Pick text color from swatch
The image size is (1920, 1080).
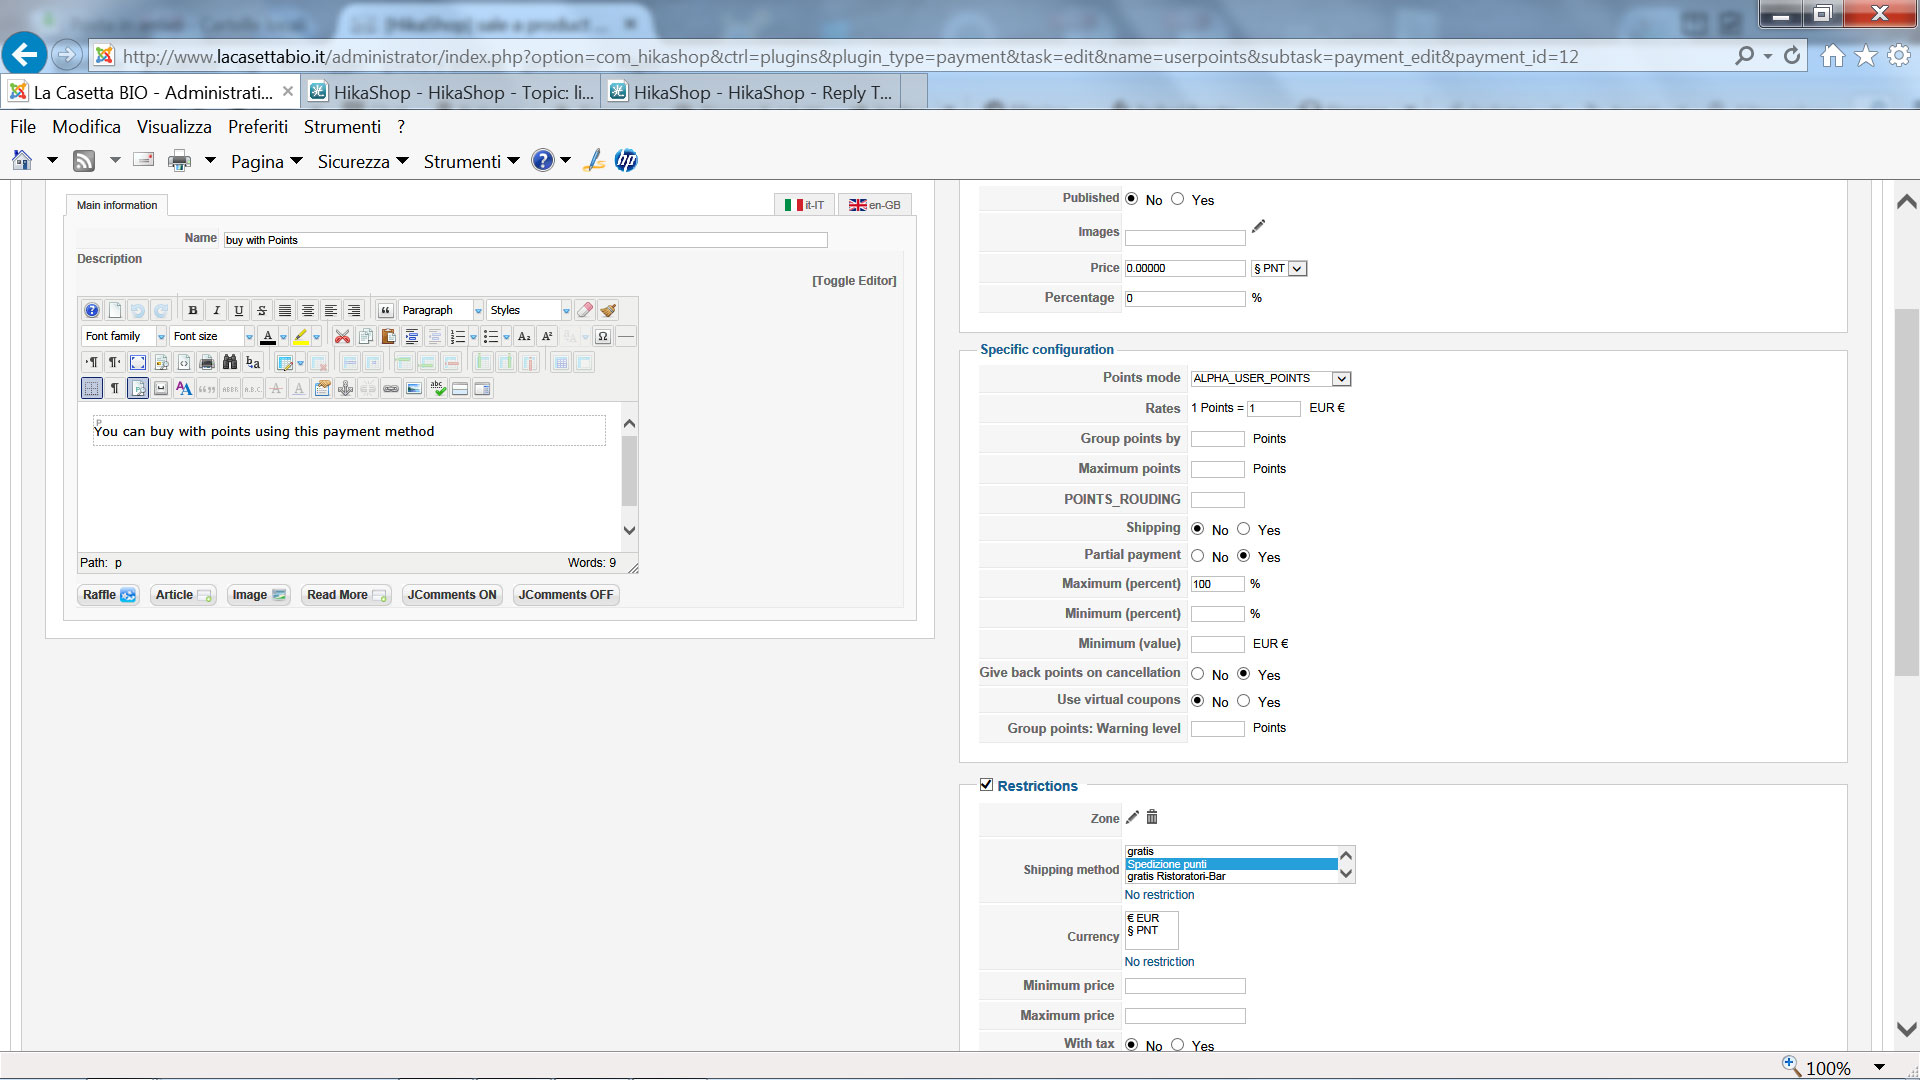268,336
